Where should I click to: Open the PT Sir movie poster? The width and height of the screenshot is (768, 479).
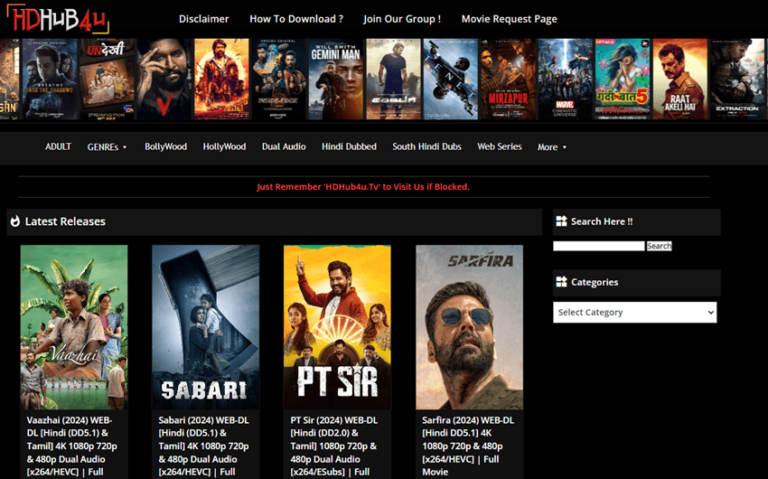point(337,327)
